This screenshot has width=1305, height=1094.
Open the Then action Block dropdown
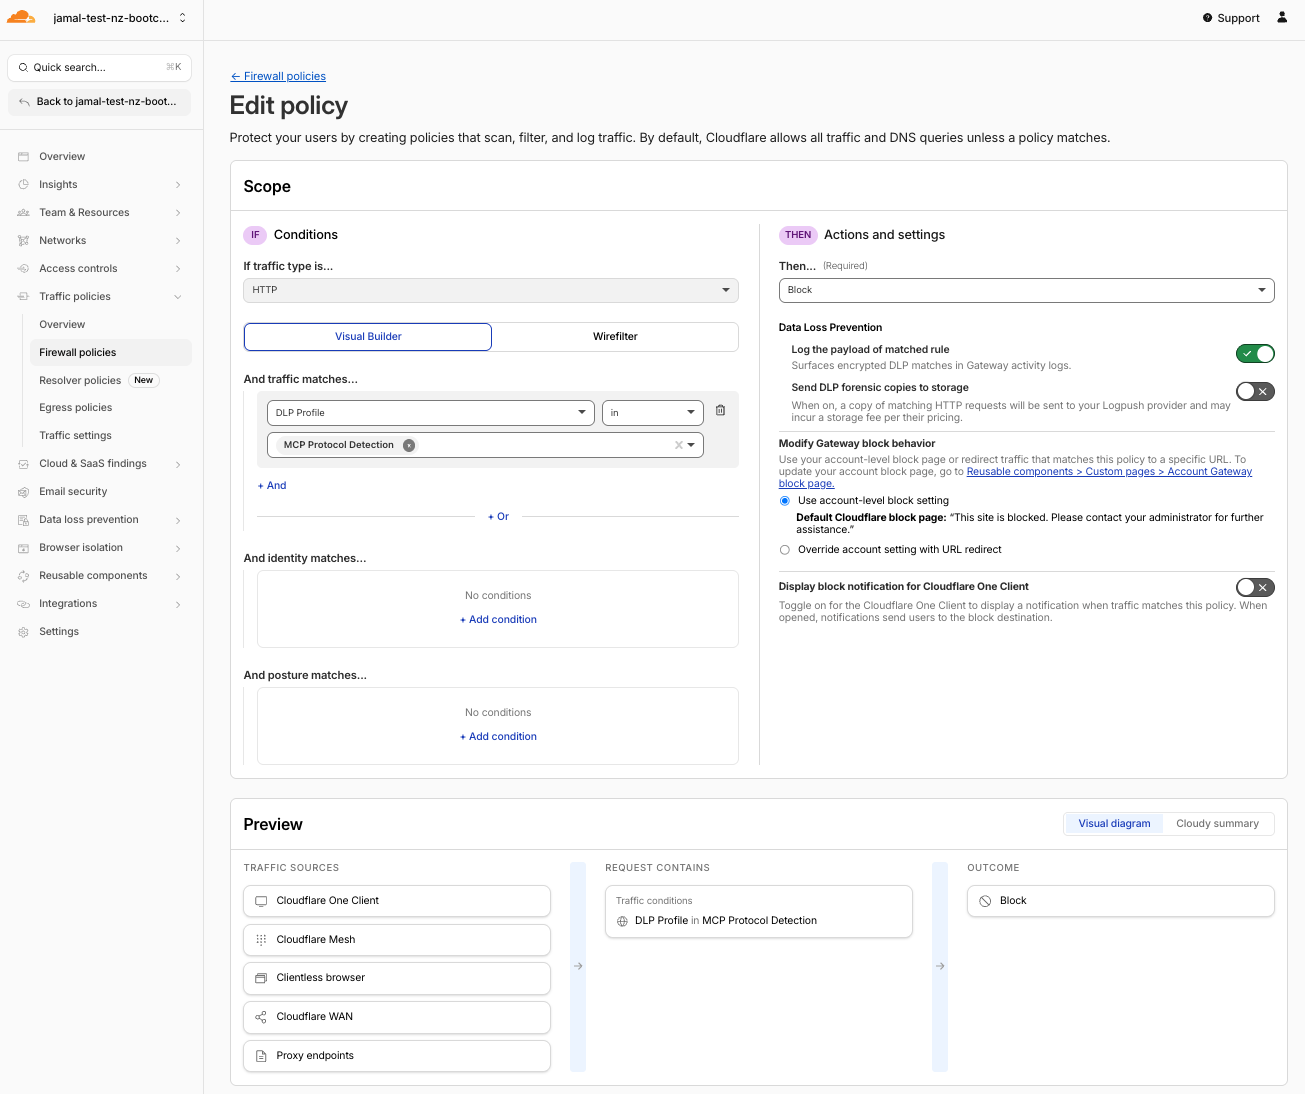tap(1027, 290)
